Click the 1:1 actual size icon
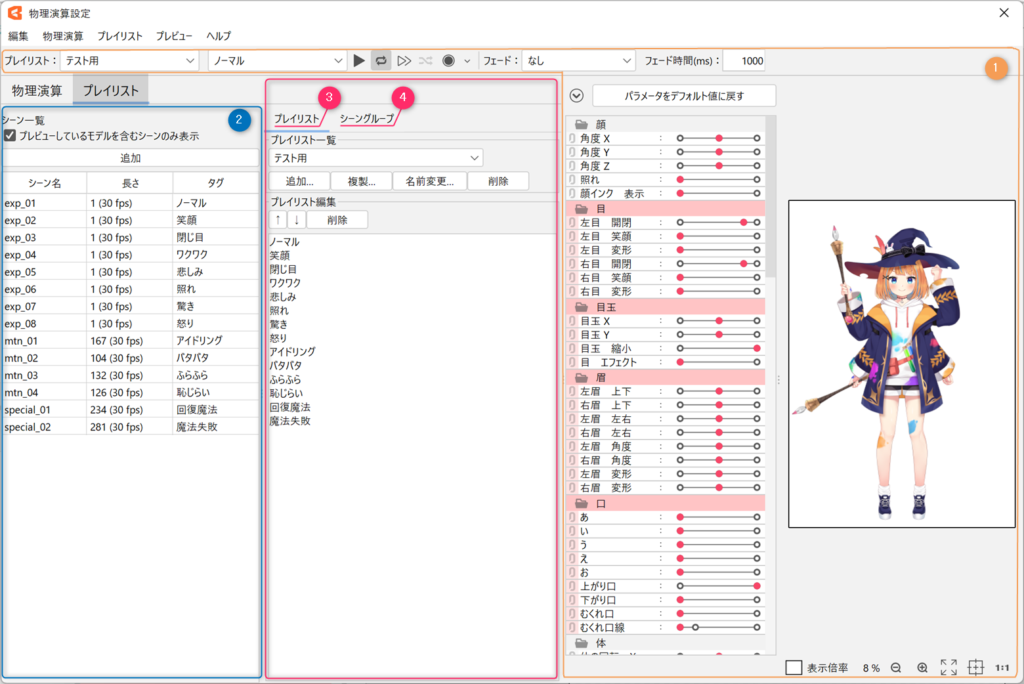The image size is (1024, 684). 1002,667
